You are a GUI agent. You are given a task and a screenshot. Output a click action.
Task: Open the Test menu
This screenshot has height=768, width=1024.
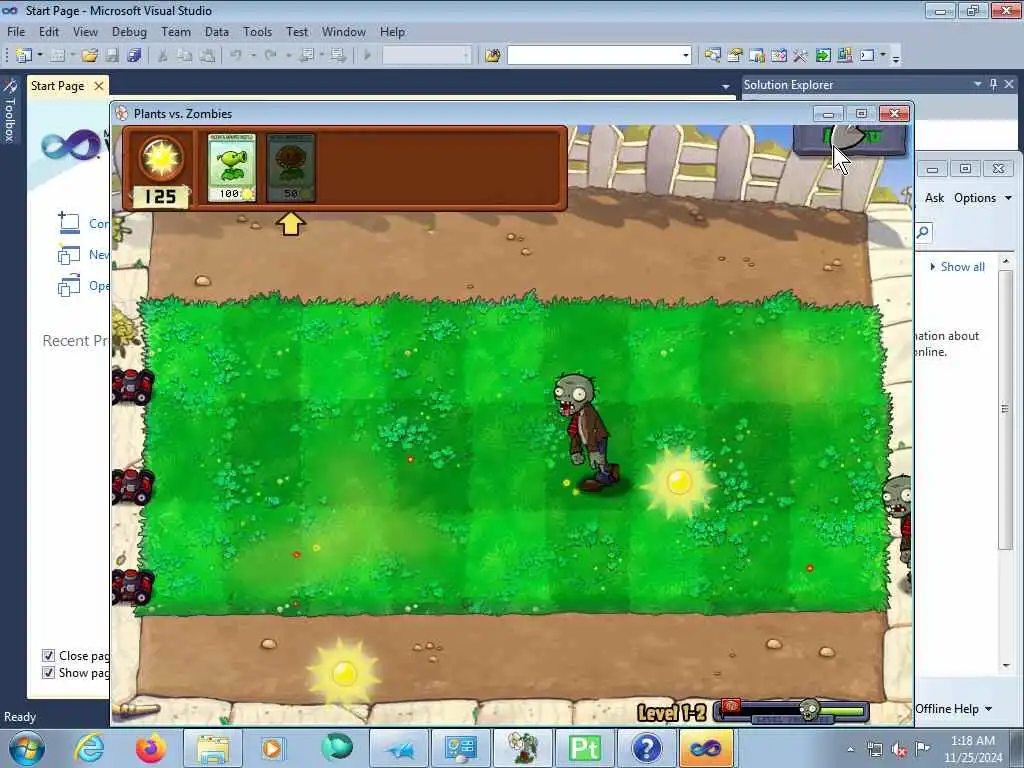[x=296, y=32]
